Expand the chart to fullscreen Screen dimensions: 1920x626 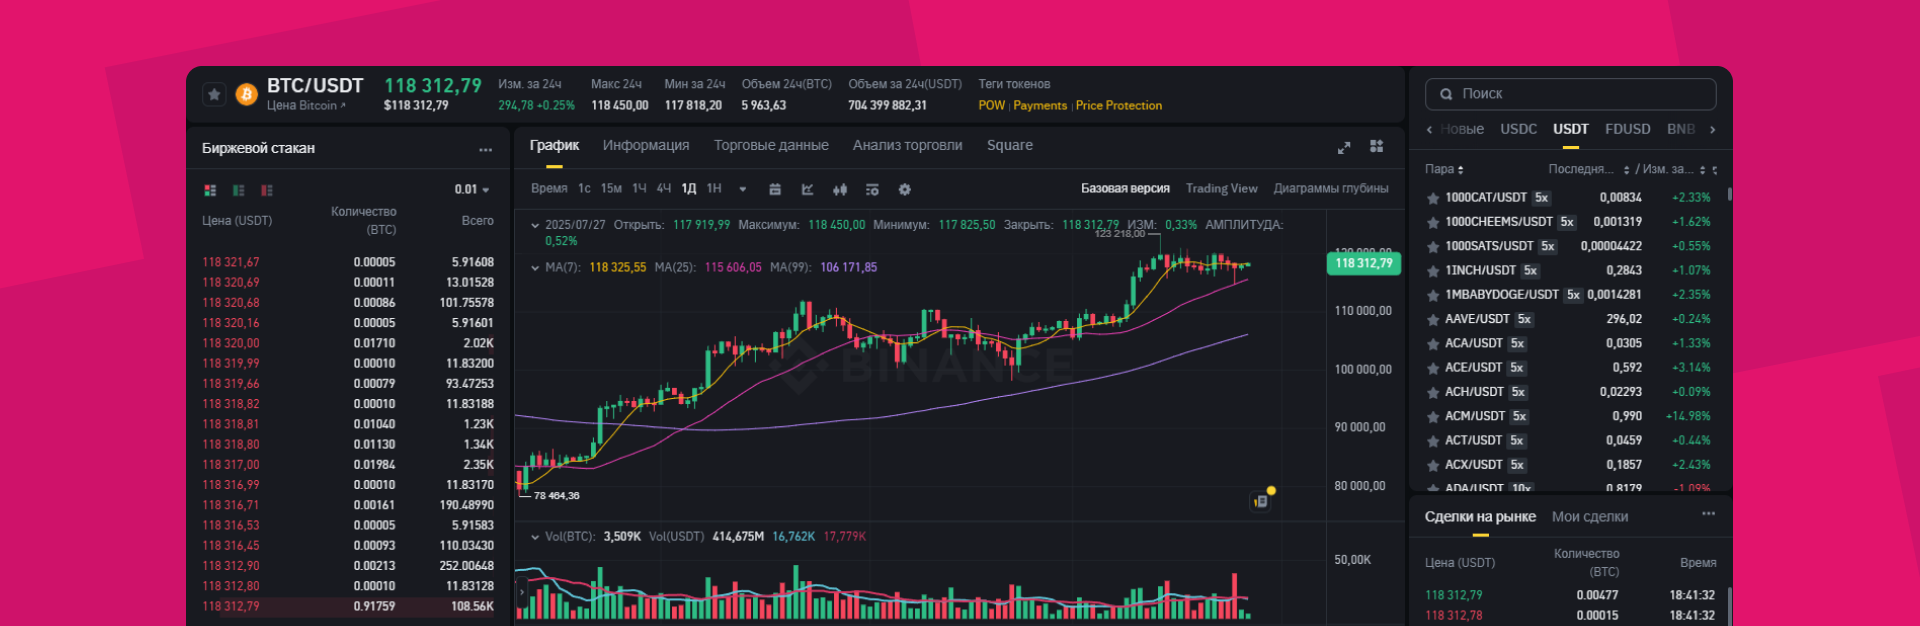point(1344,147)
